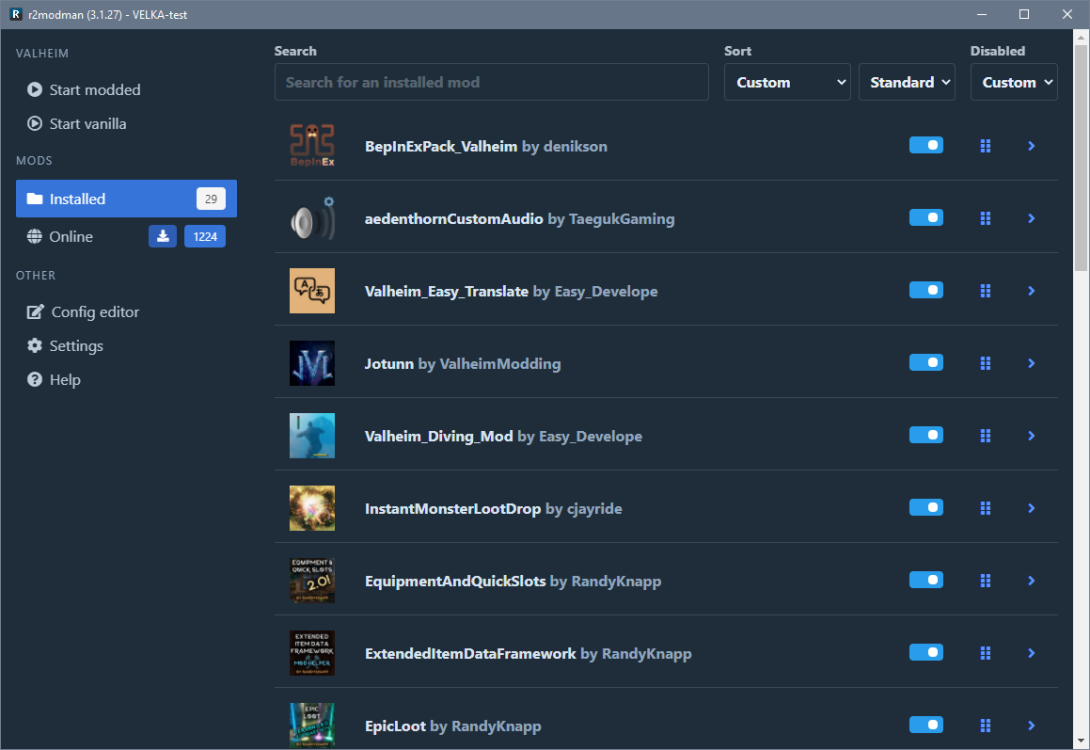This screenshot has width=1090, height=750.
Task: Expand the EquipmentAndQuickSlots row chevron
Action: (x=1032, y=580)
